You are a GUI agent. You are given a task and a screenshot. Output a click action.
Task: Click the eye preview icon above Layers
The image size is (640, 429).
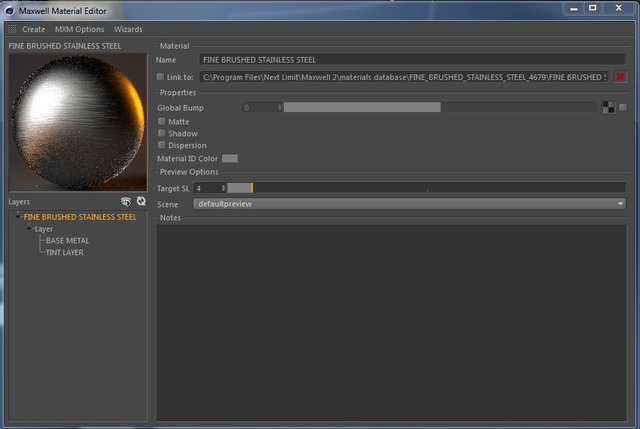point(126,201)
